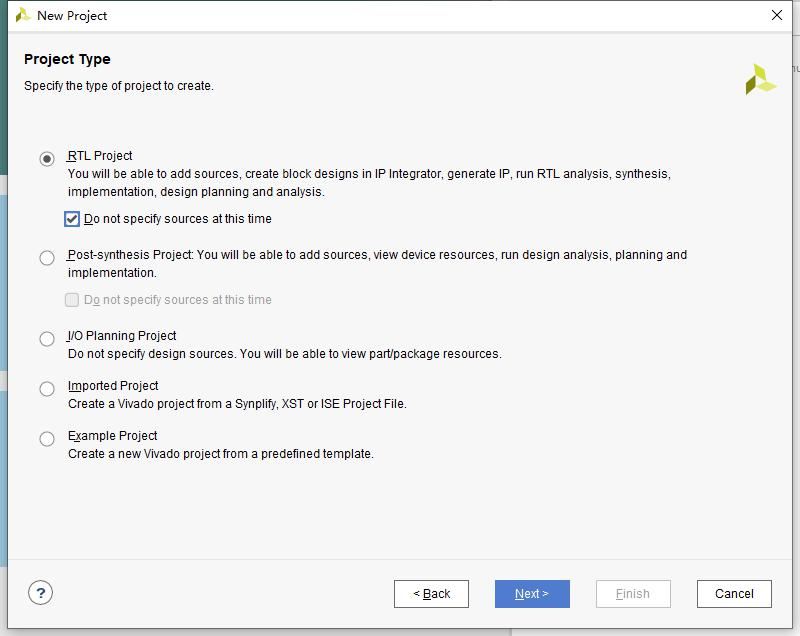The height and width of the screenshot is (636, 800).
Task: Click the Example Project label text
Action: click(112, 436)
